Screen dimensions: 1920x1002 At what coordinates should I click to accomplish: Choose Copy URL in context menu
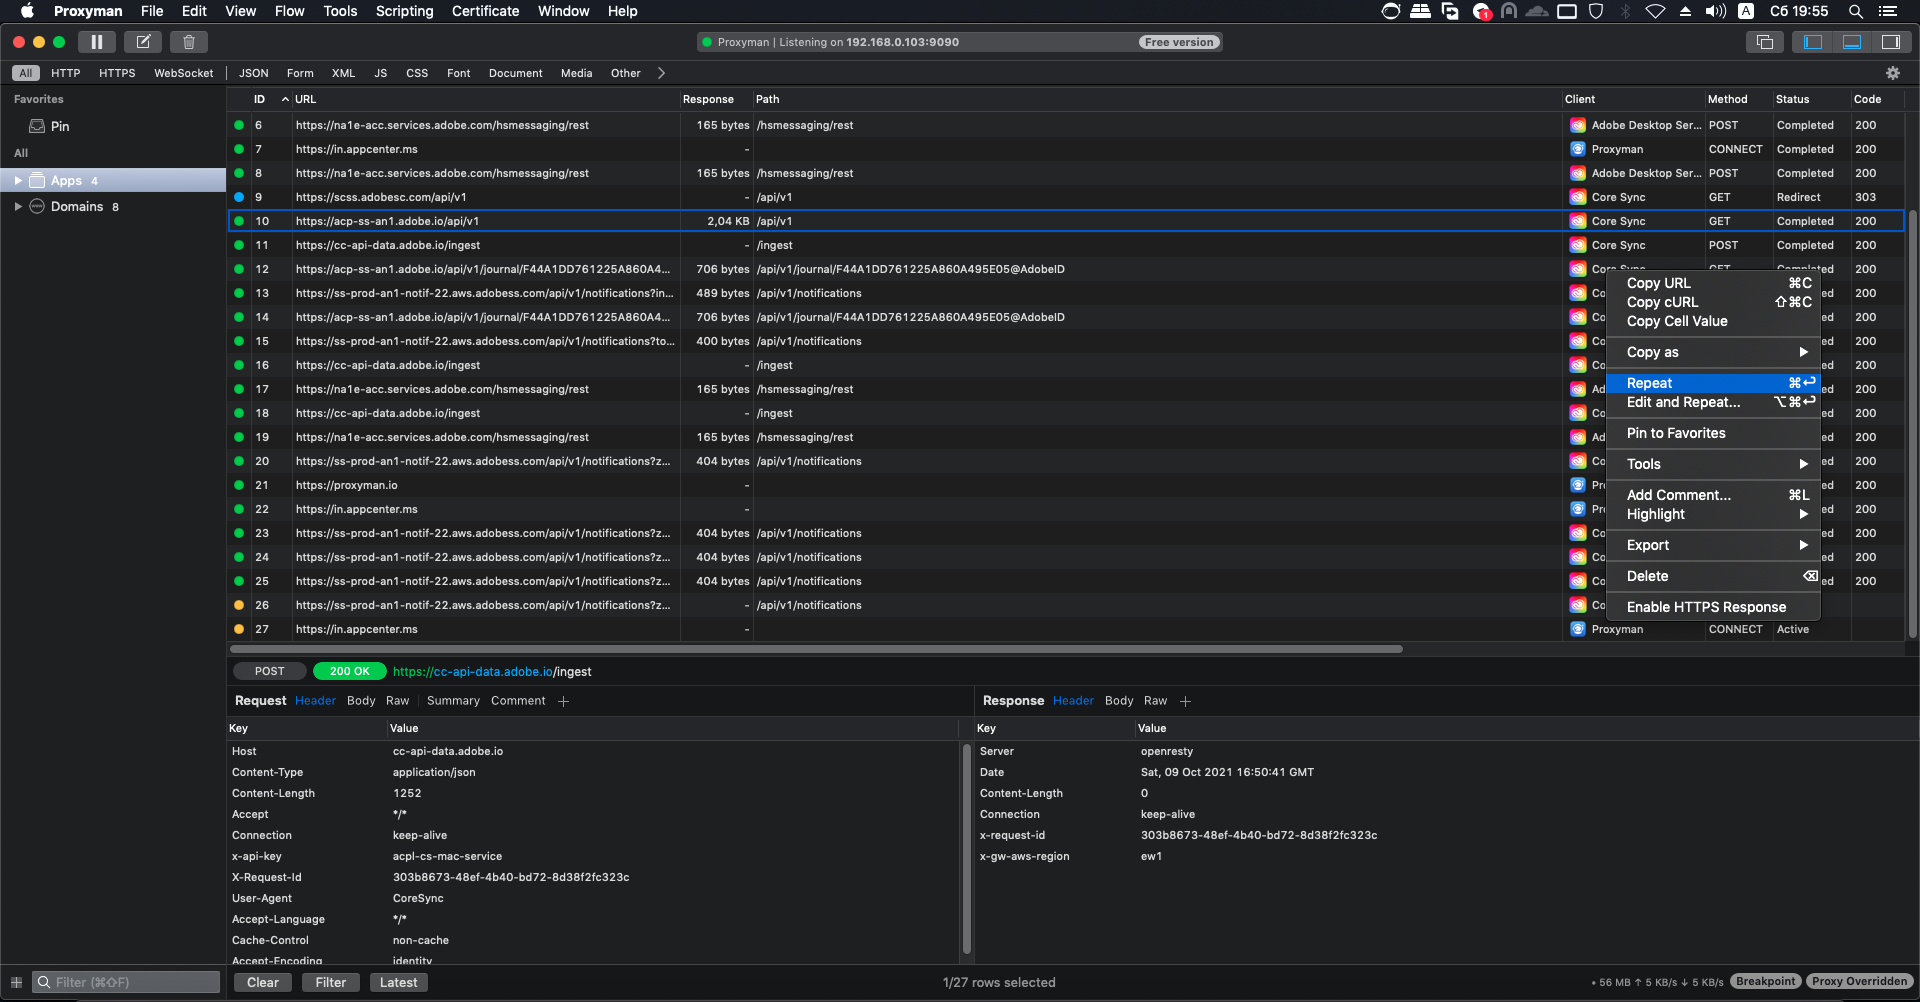[1713, 283]
